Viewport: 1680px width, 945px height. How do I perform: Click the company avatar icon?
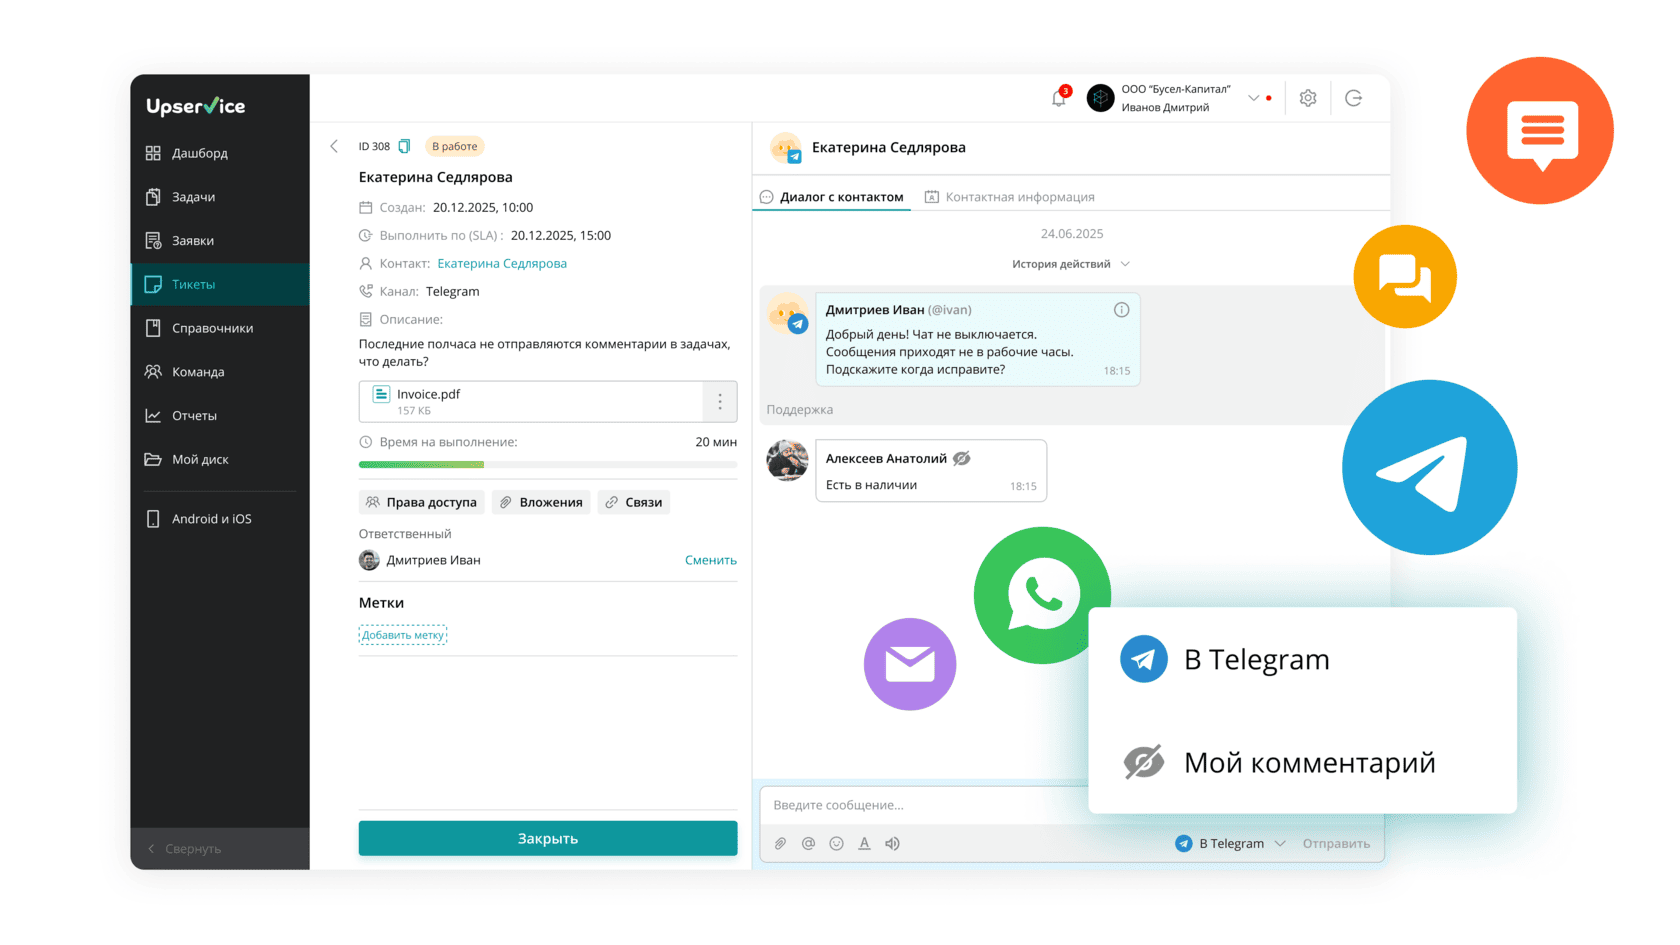1100,98
